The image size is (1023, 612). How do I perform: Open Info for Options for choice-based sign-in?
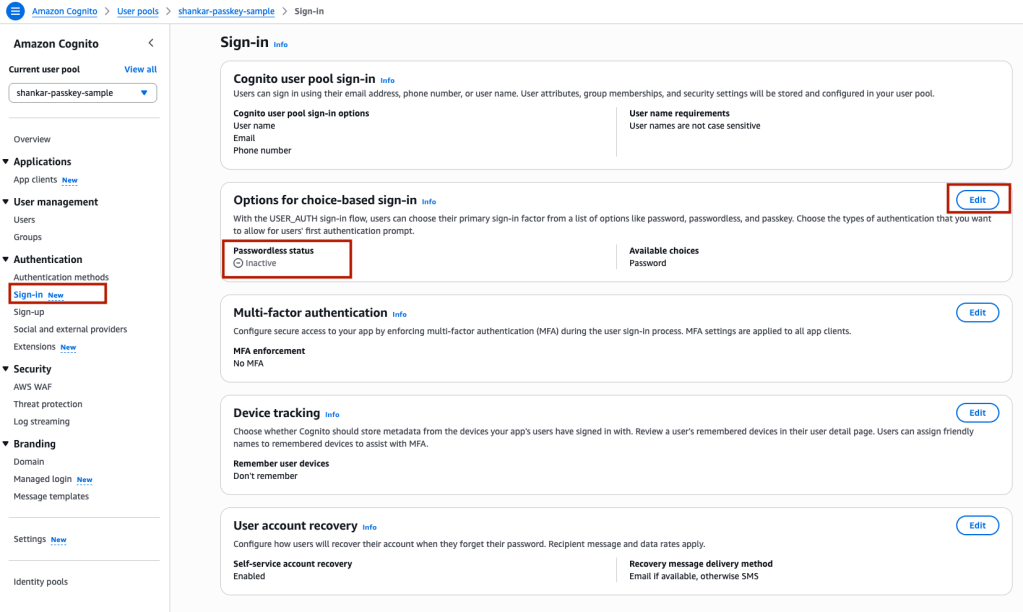[x=429, y=201]
